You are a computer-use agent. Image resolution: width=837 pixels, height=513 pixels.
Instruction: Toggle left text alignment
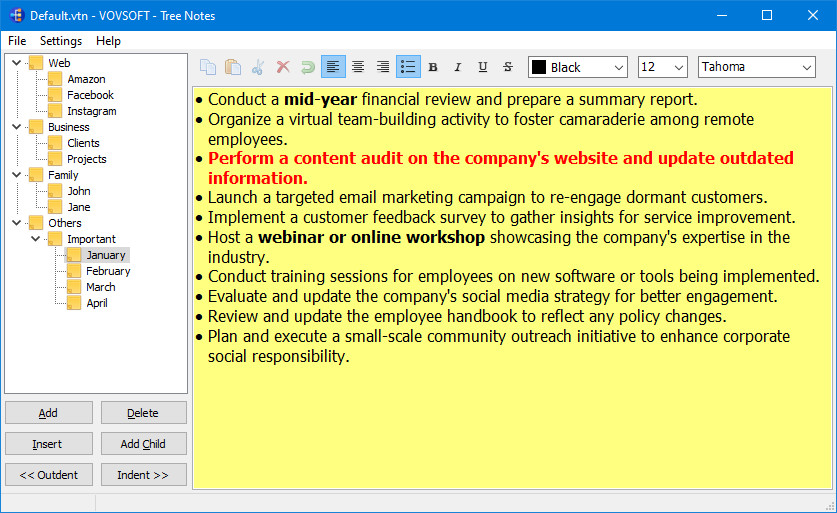pyautogui.click(x=333, y=67)
